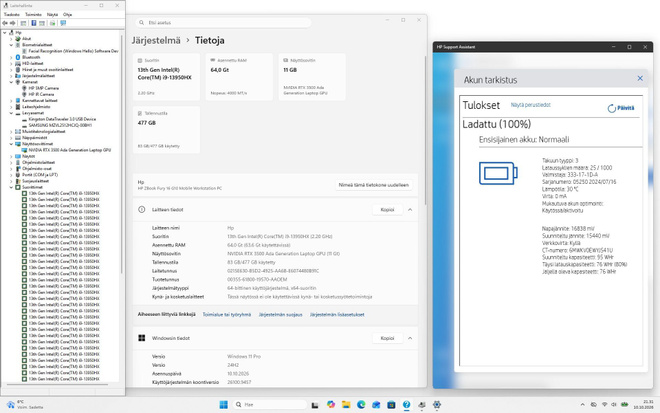
Task: Collapse the Näyttösovittimet node
Action: click(x=11, y=144)
